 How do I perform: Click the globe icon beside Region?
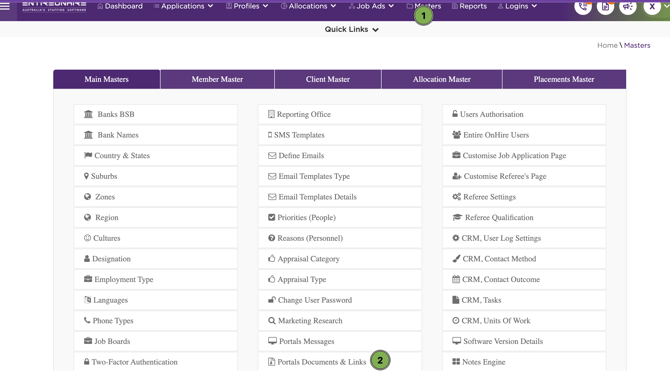click(88, 217)
